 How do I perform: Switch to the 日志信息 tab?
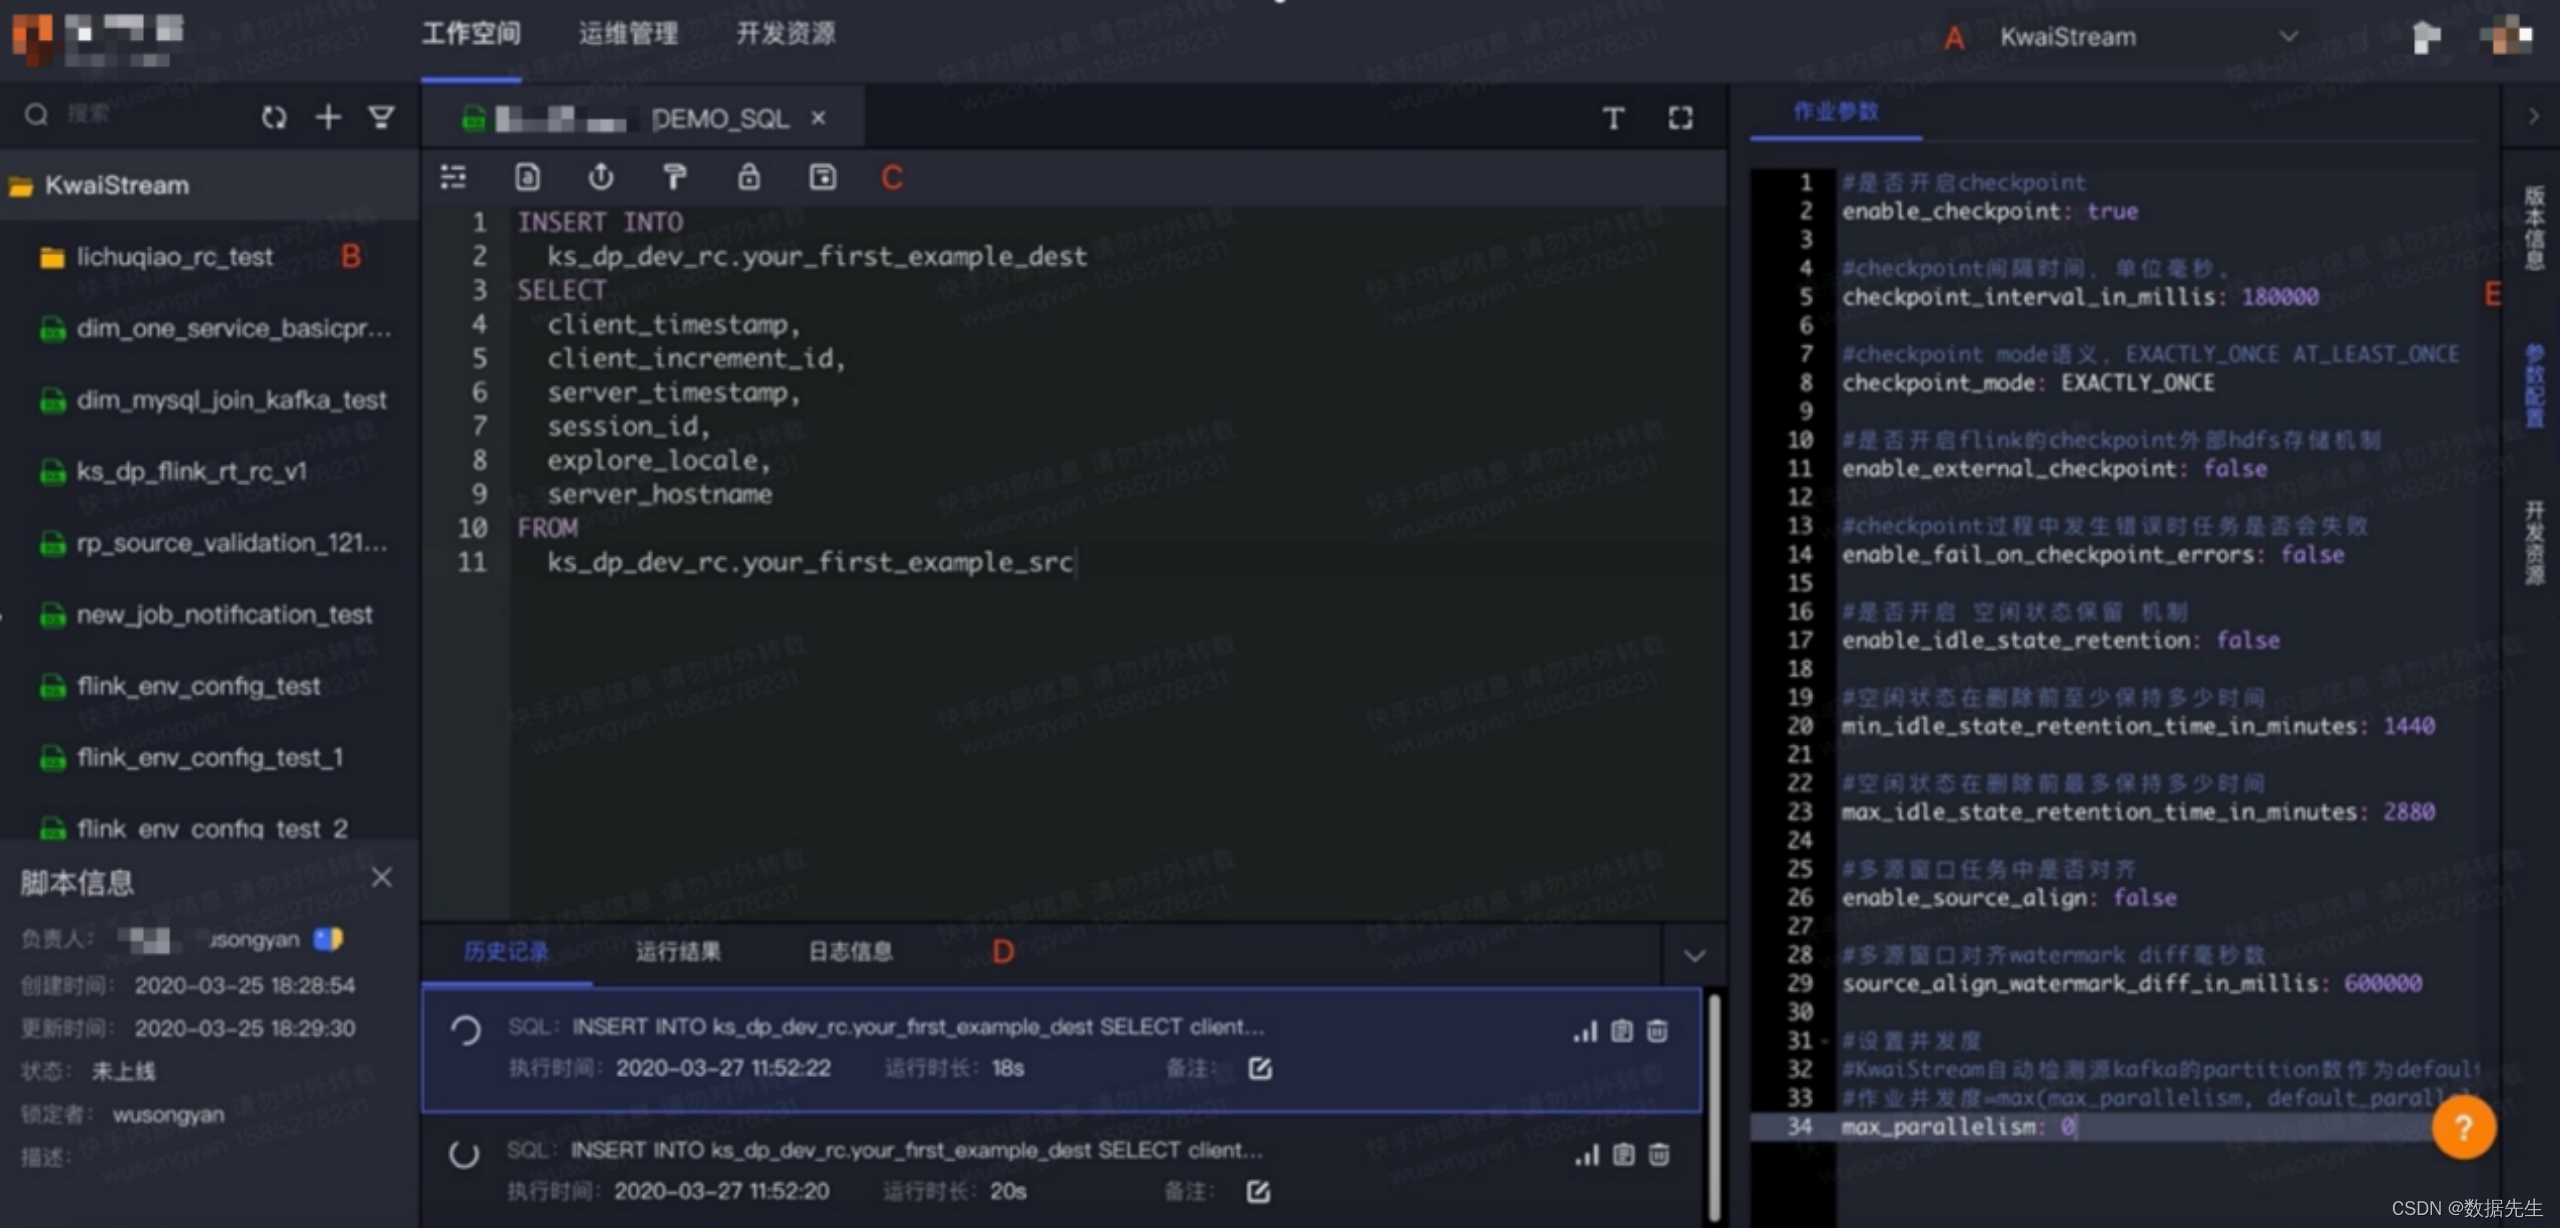pos(850,951)
